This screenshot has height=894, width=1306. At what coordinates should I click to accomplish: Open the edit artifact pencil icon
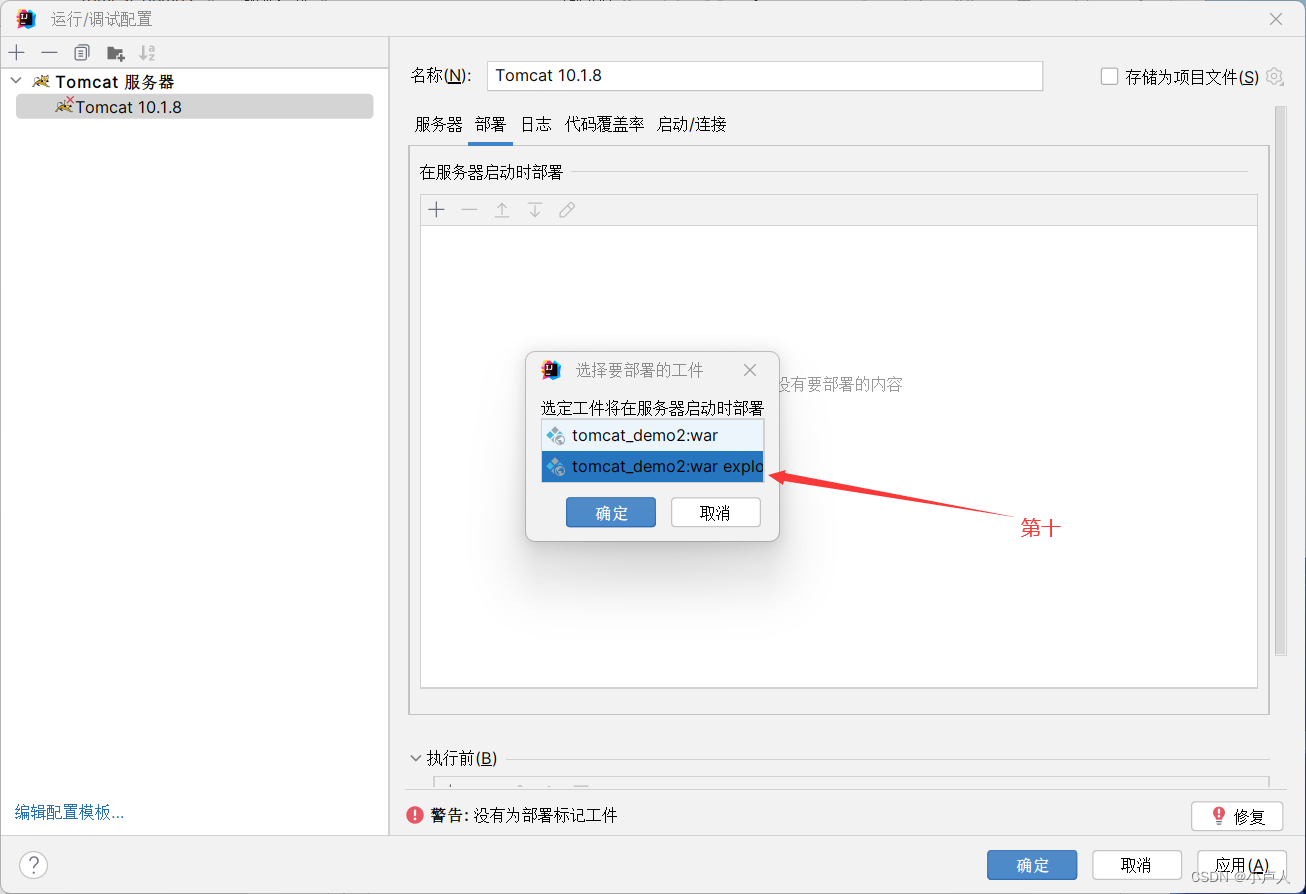[567, 209]
